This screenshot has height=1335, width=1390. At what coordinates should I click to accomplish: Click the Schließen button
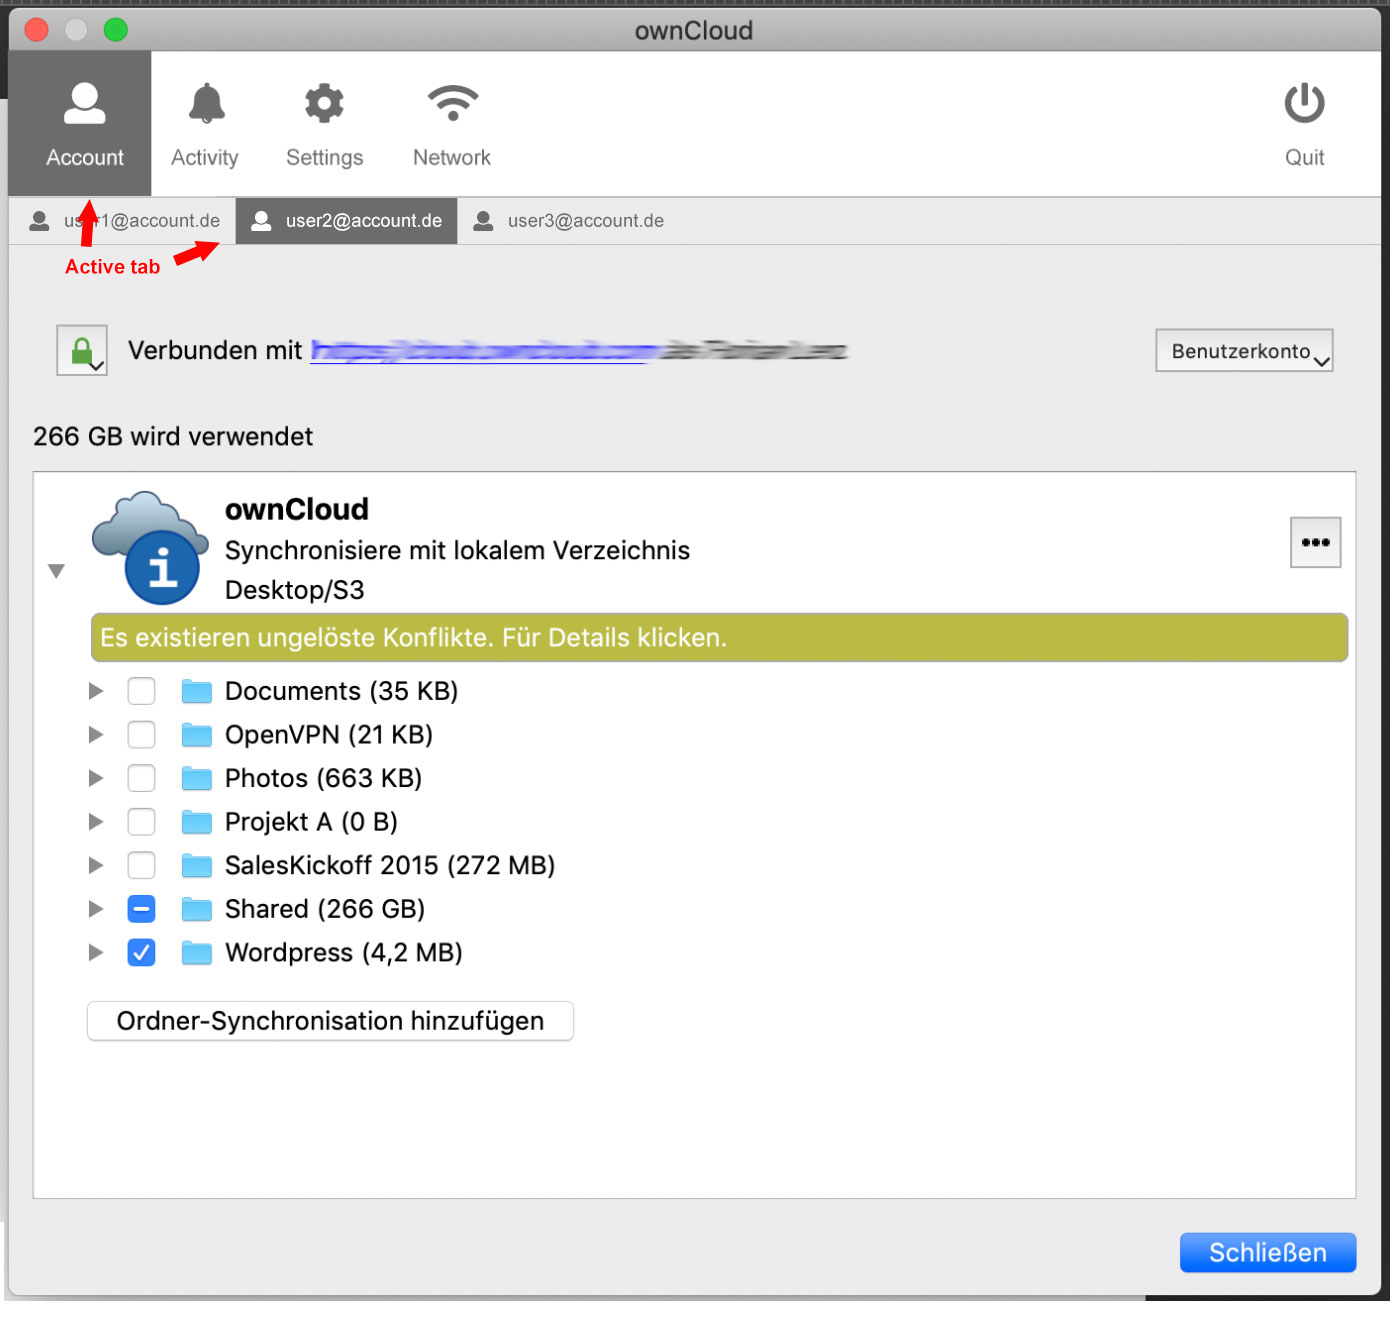point(1268,1252)
